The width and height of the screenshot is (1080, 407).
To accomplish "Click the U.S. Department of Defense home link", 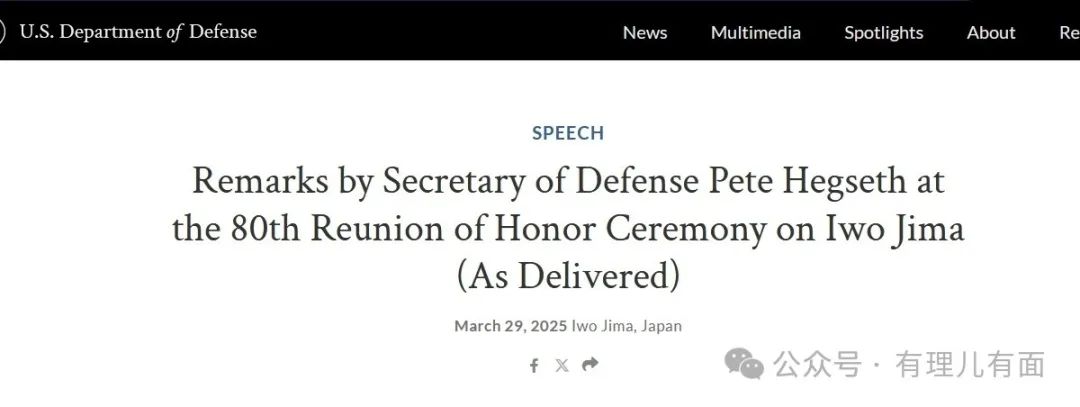I will click(x=138, y=32).
